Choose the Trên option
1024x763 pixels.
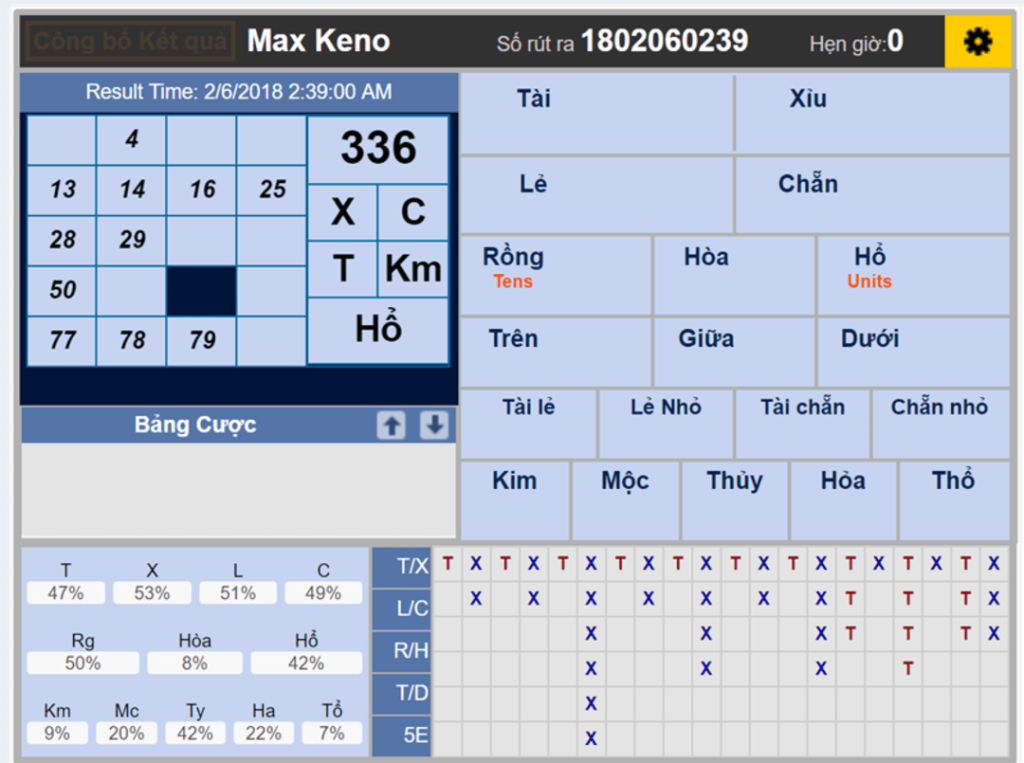[x=556, y=353]
